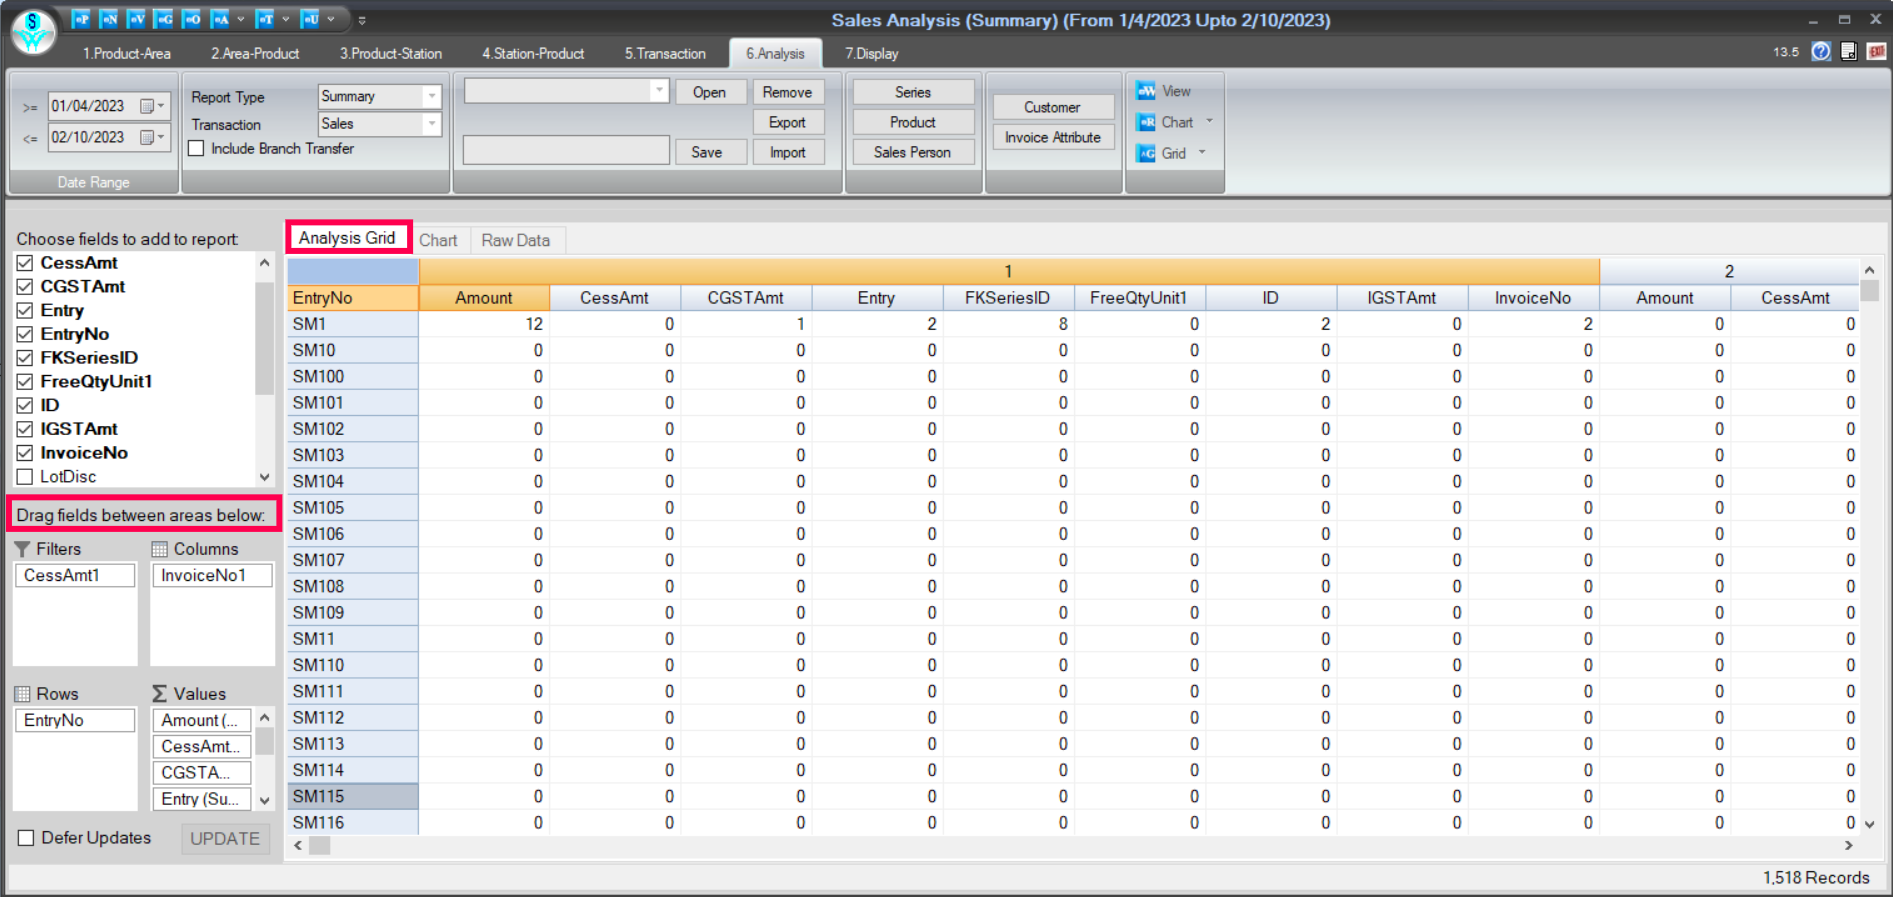Click the Export button

787,122
